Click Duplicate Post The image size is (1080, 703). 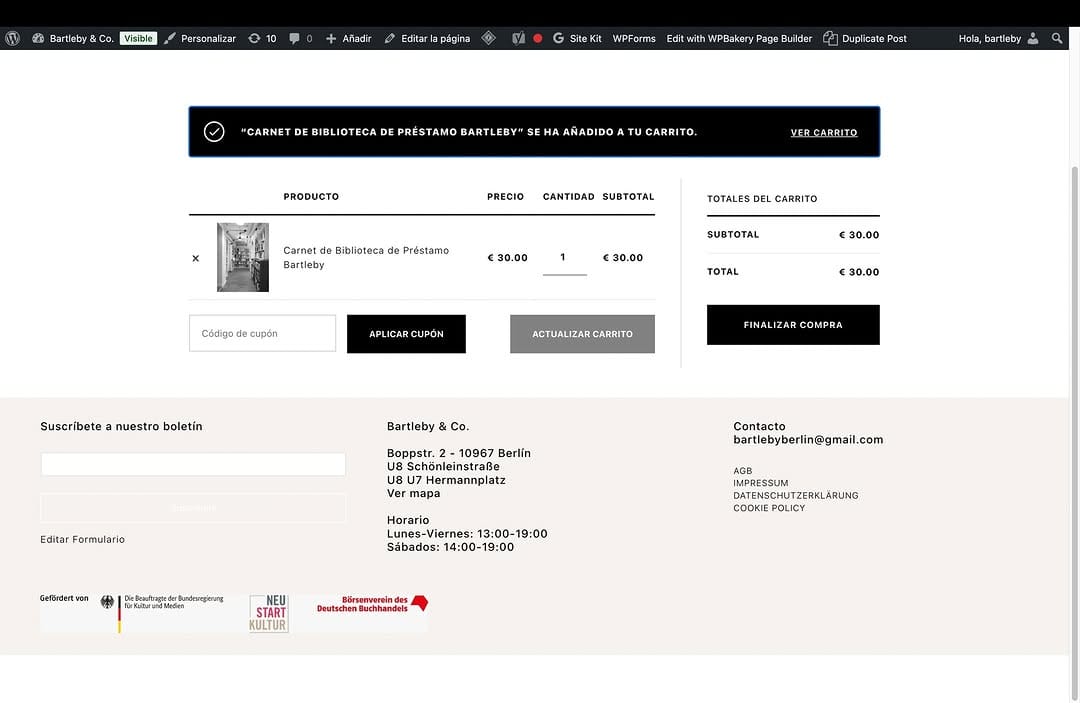[x=865, y=39]
